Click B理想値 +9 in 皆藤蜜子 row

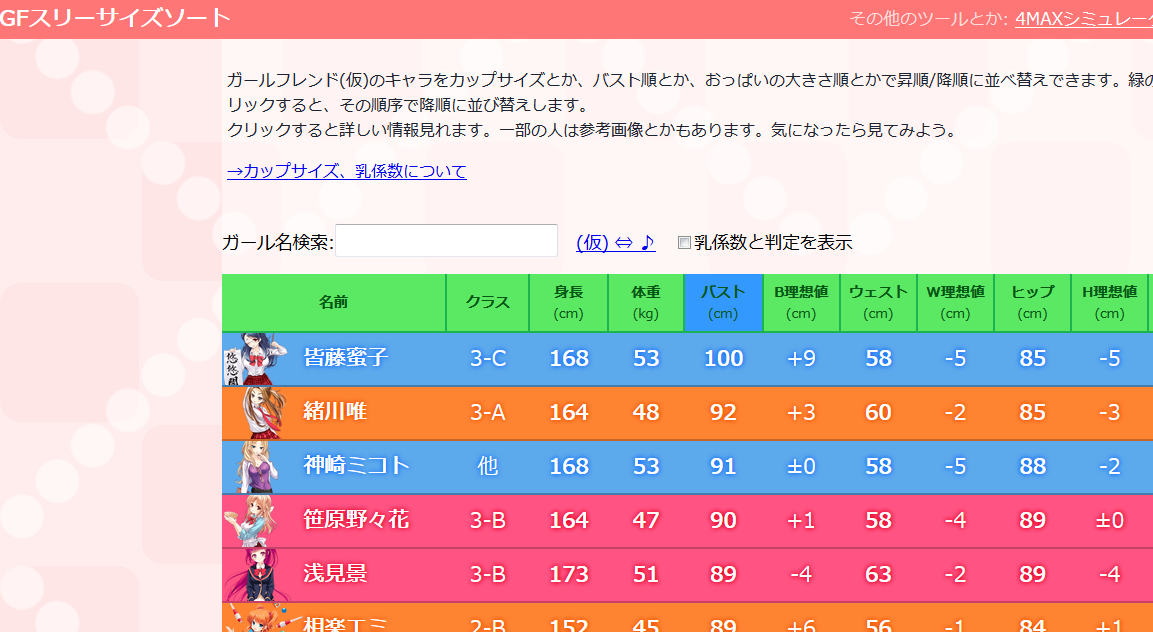801,358
